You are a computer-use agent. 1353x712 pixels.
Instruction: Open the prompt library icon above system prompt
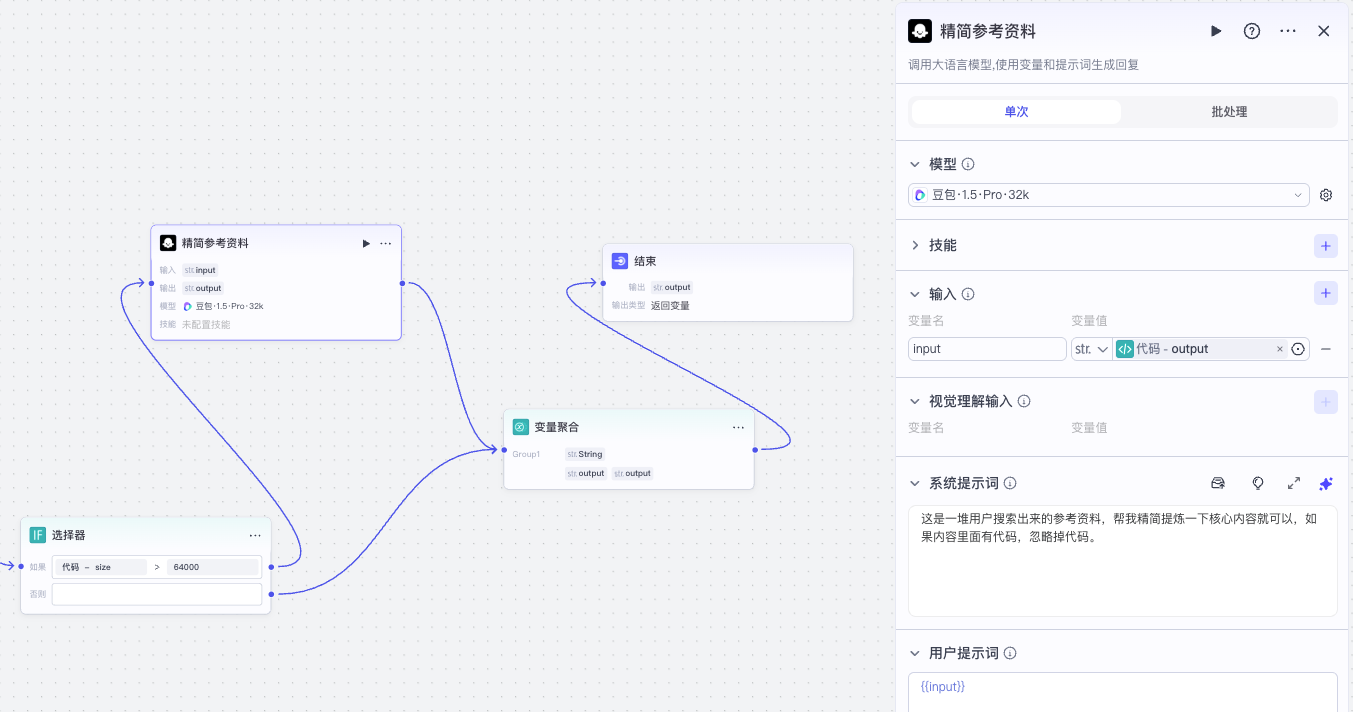[x=1218, y=483]
